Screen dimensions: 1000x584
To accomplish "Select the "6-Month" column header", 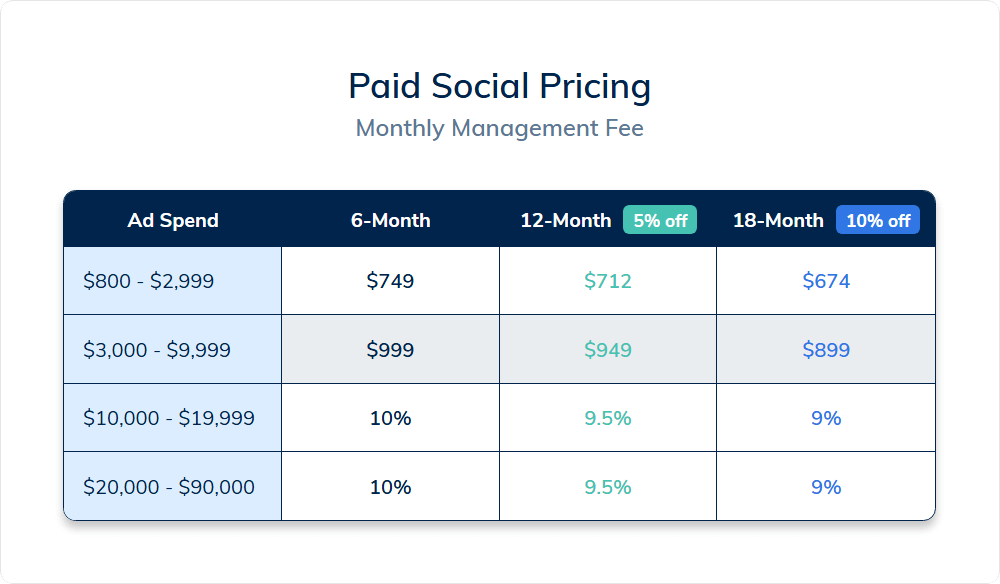I will (x=390, y=220).
